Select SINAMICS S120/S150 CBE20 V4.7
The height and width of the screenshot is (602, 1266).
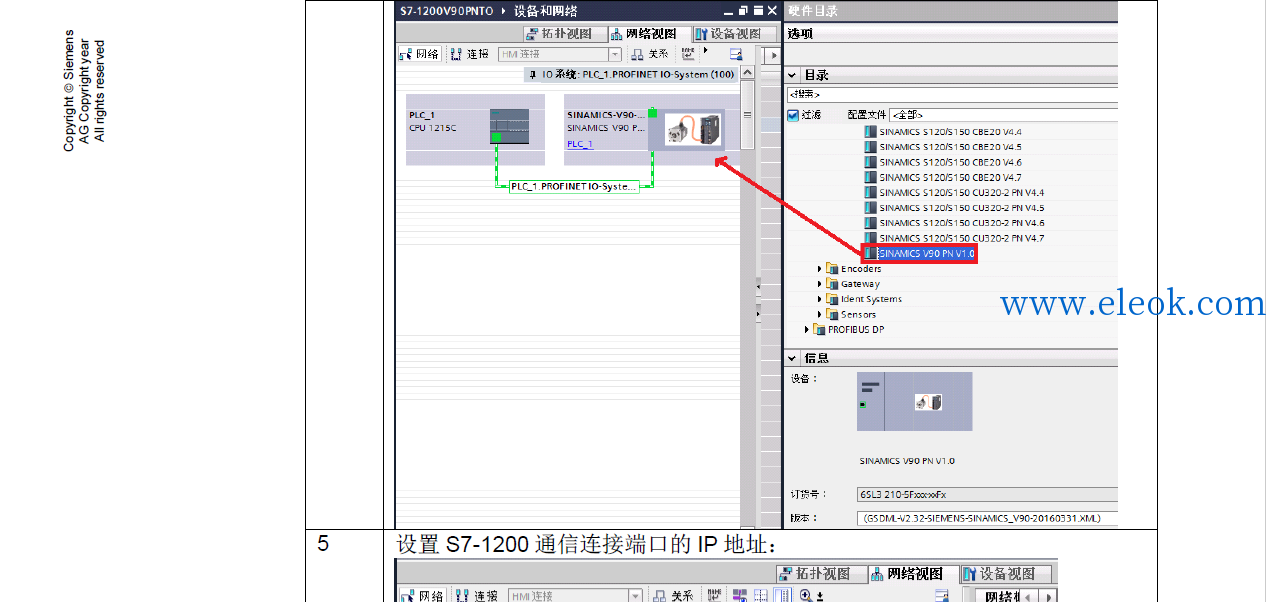pyautogui.click(x=943, y=177)
